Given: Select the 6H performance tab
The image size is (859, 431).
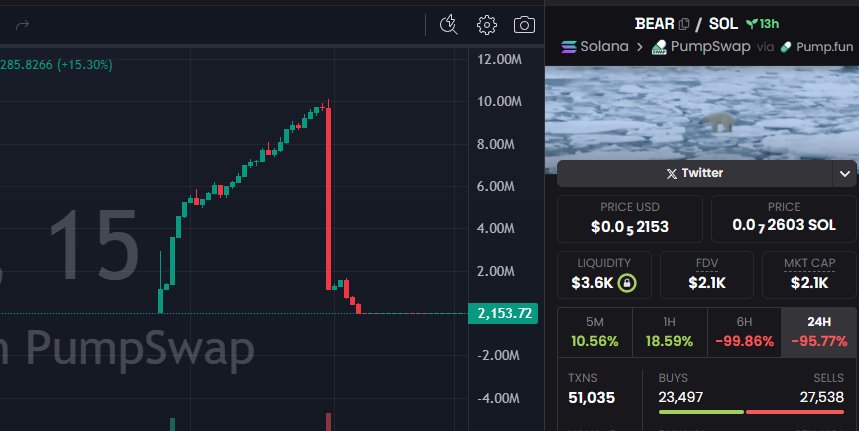Looking at the screenshot, I should [744, 332].
